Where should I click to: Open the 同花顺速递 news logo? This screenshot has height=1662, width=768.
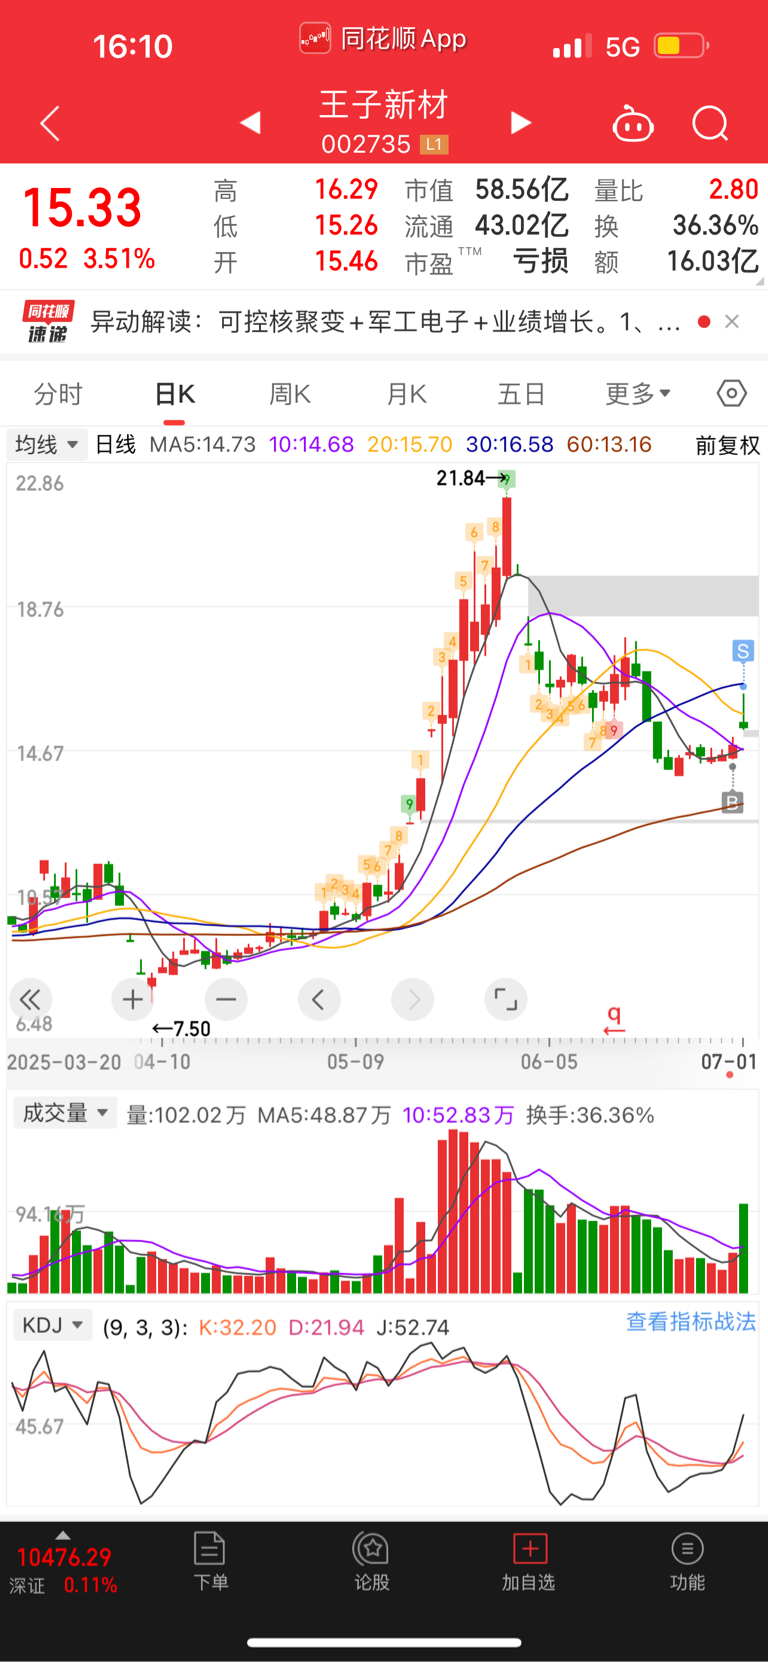point(48,322)
